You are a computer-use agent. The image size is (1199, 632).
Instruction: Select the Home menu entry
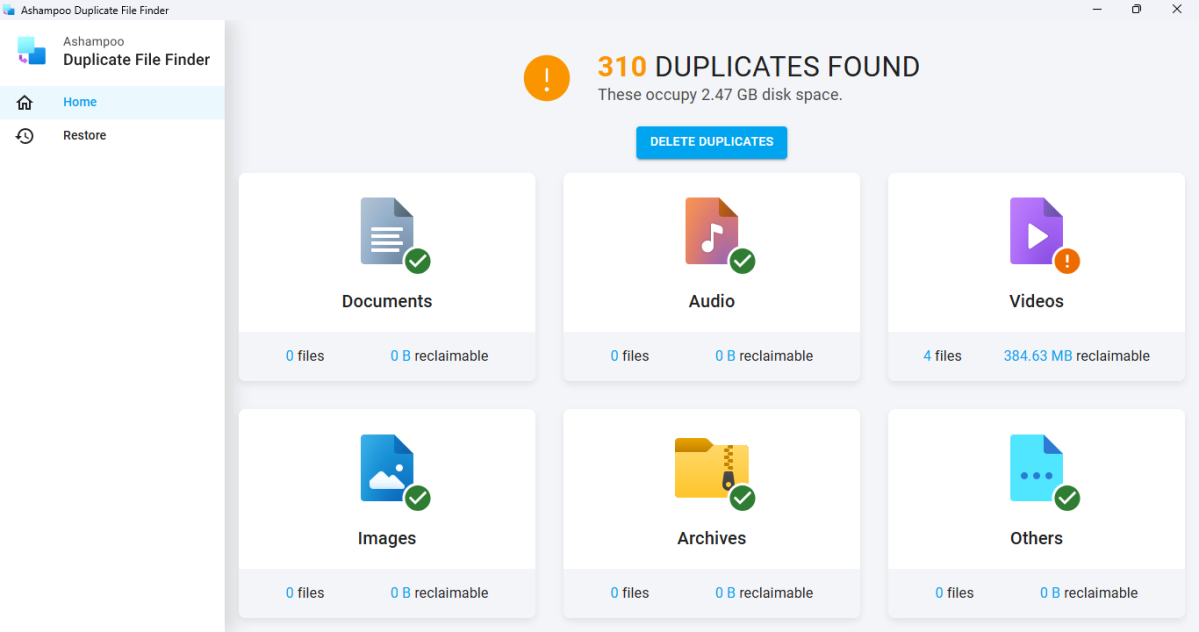coord(79,101)
